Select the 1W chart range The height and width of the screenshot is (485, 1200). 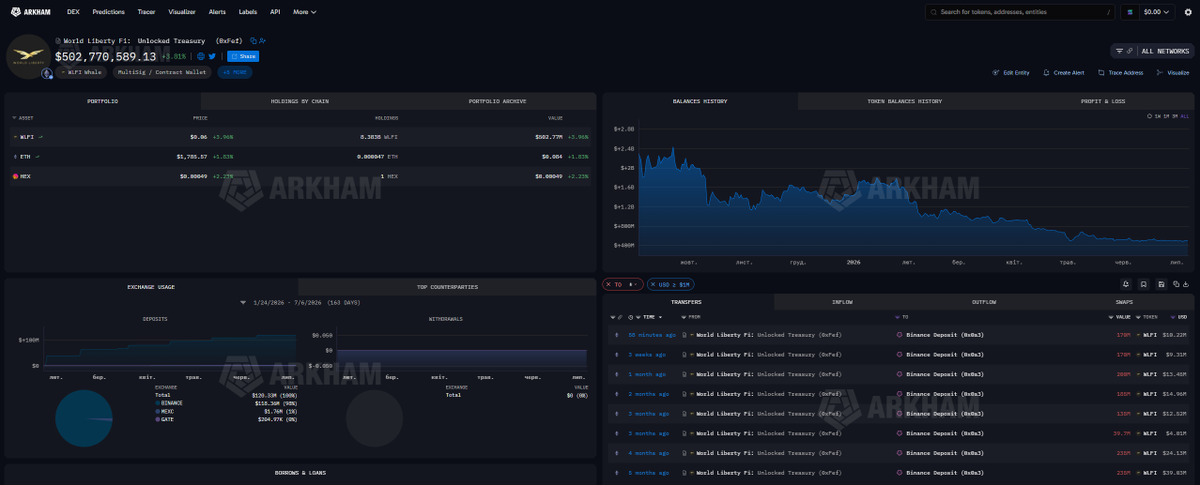(1157, 116)
